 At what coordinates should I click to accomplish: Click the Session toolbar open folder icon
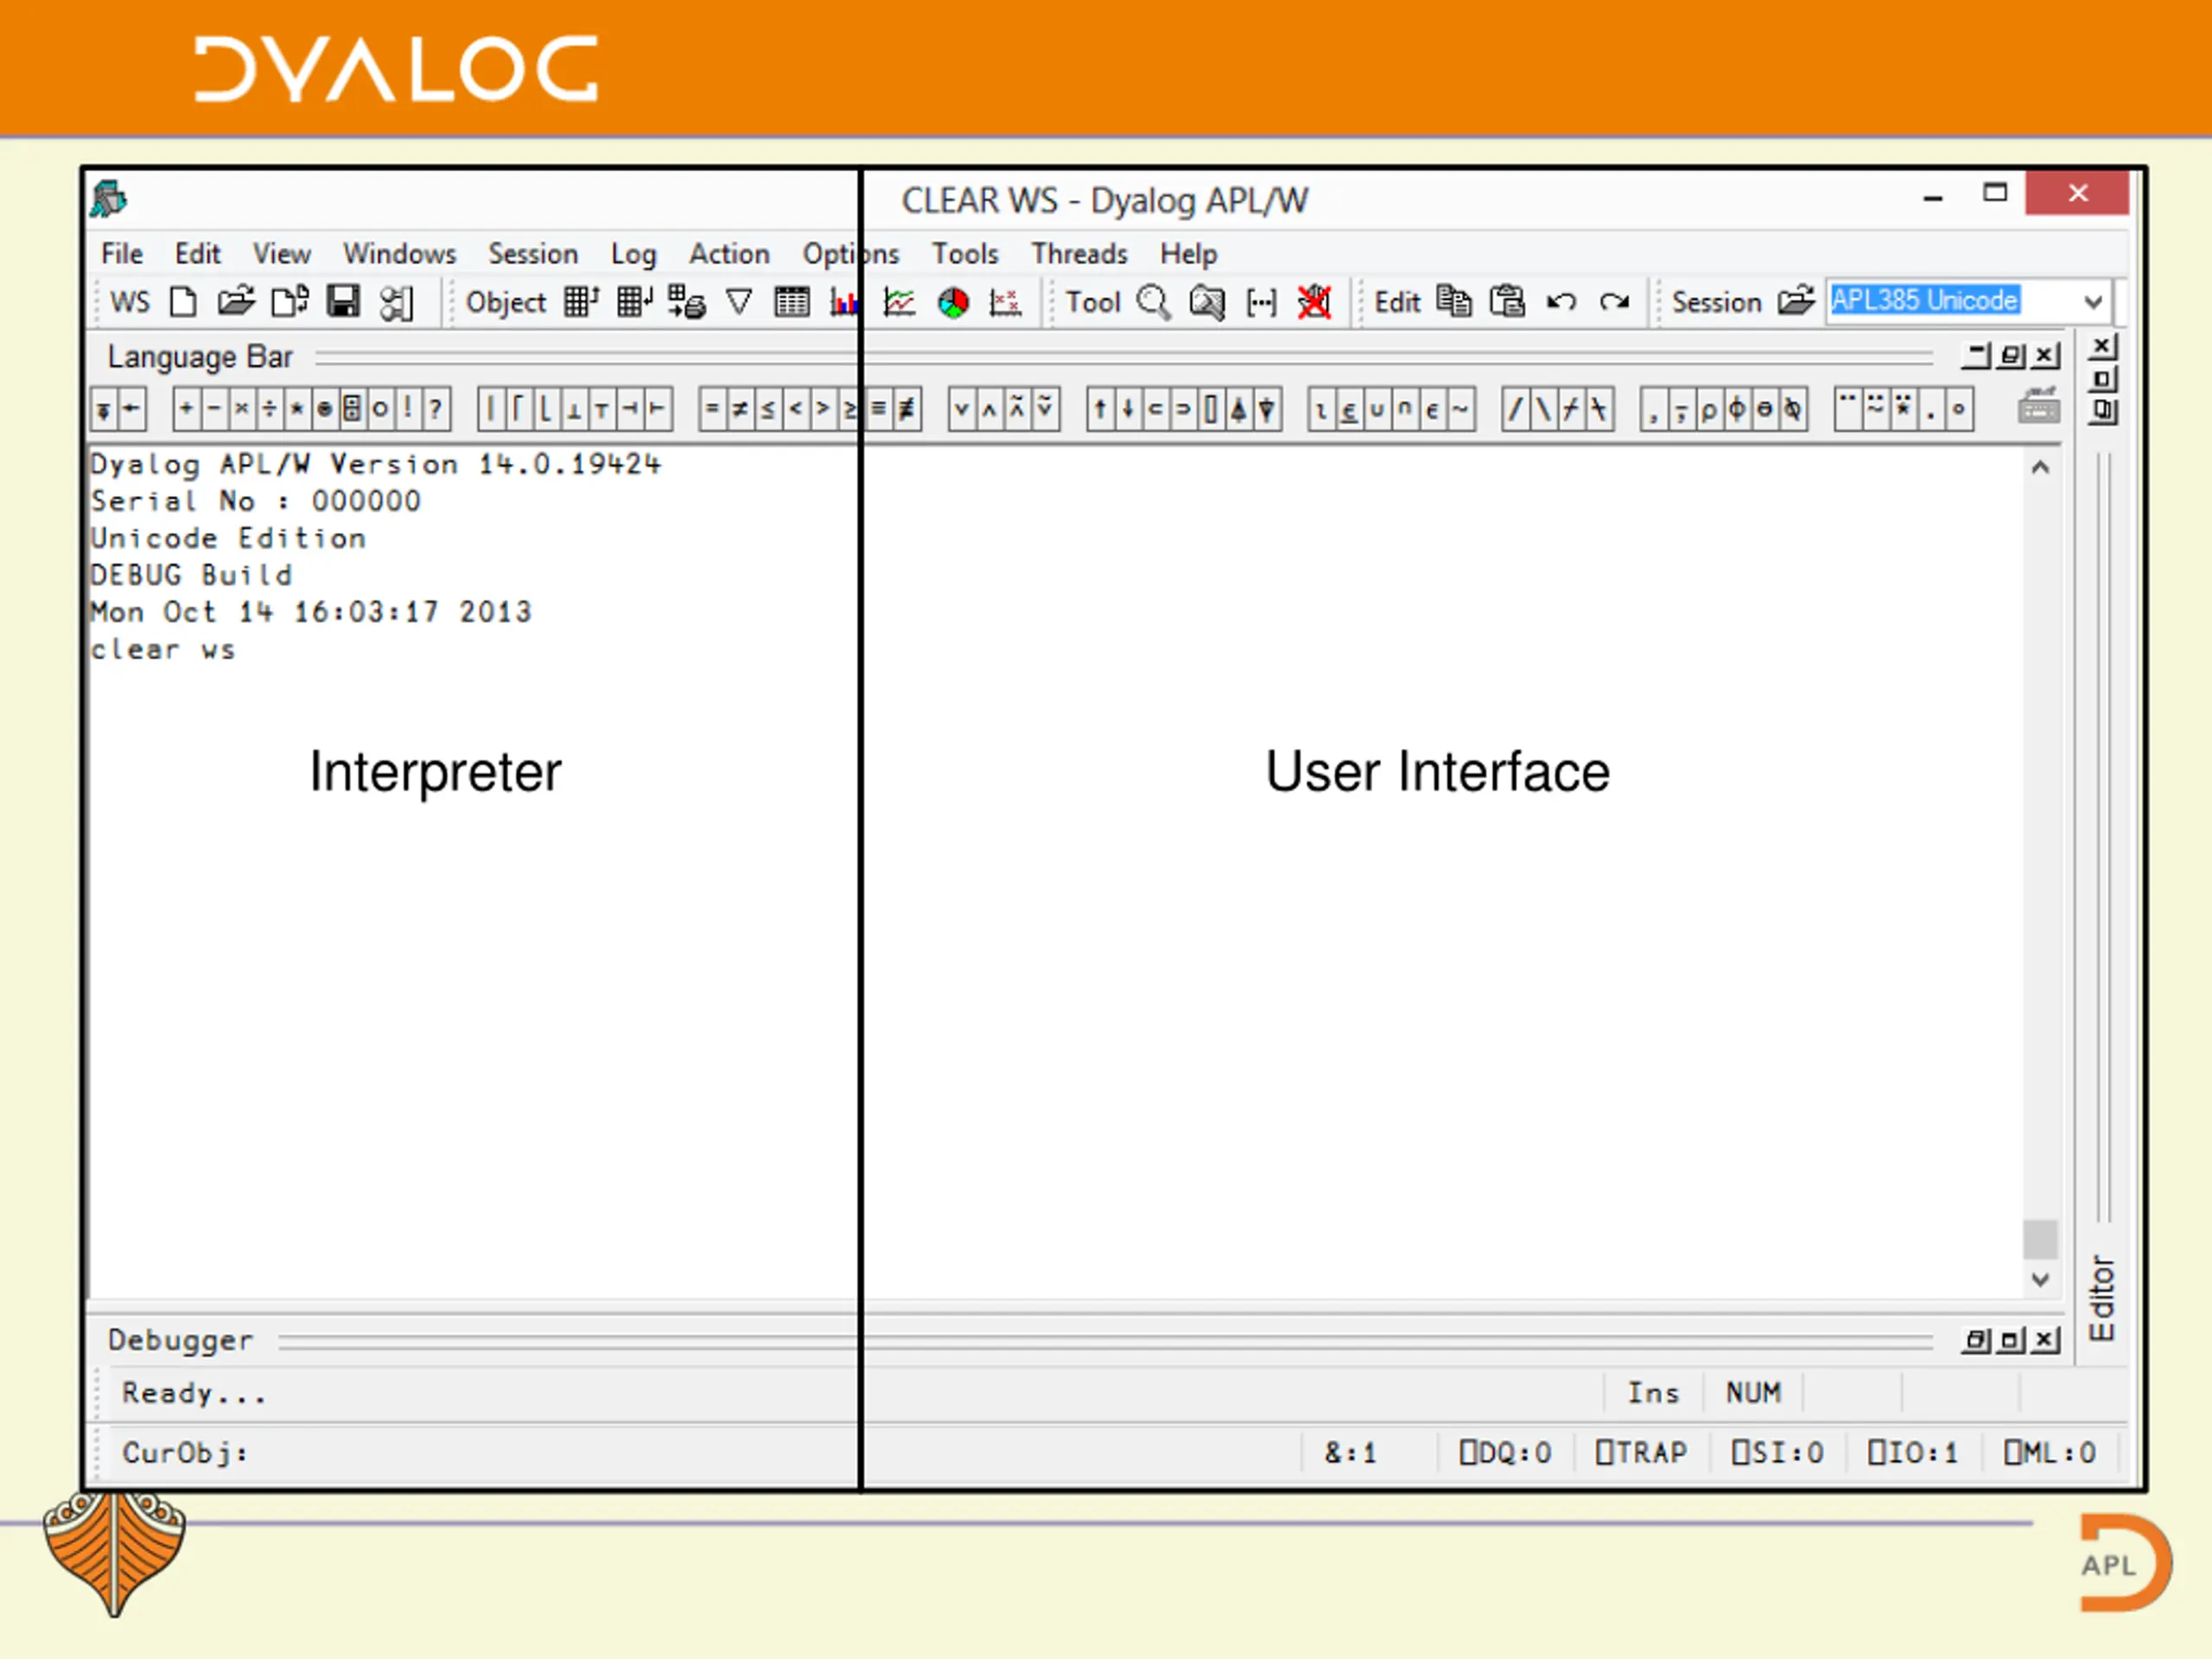1796,300
